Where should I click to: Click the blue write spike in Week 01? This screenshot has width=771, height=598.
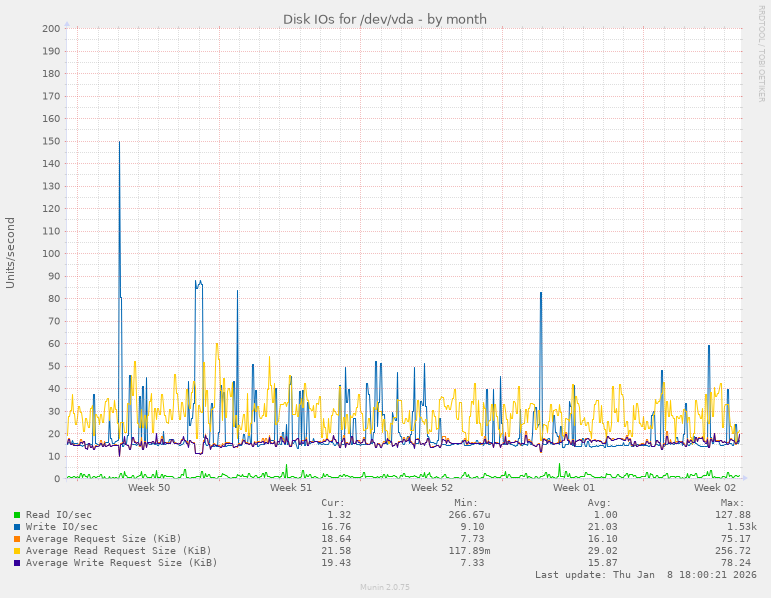(541, 294)
